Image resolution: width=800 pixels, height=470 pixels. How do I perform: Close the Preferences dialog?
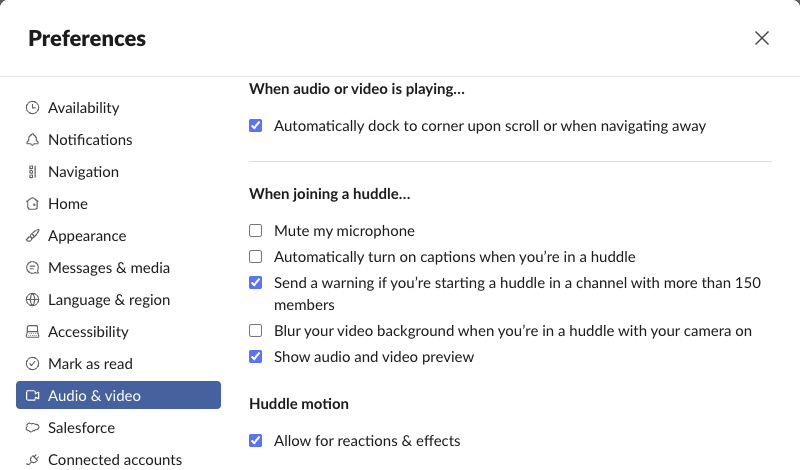point(762,38)
